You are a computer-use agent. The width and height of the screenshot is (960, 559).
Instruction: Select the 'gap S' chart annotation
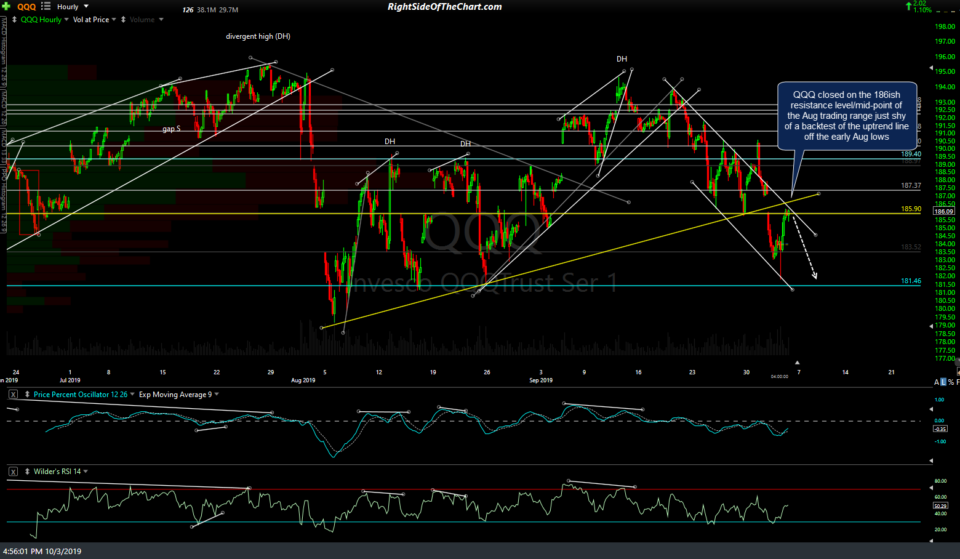[171, 129]
